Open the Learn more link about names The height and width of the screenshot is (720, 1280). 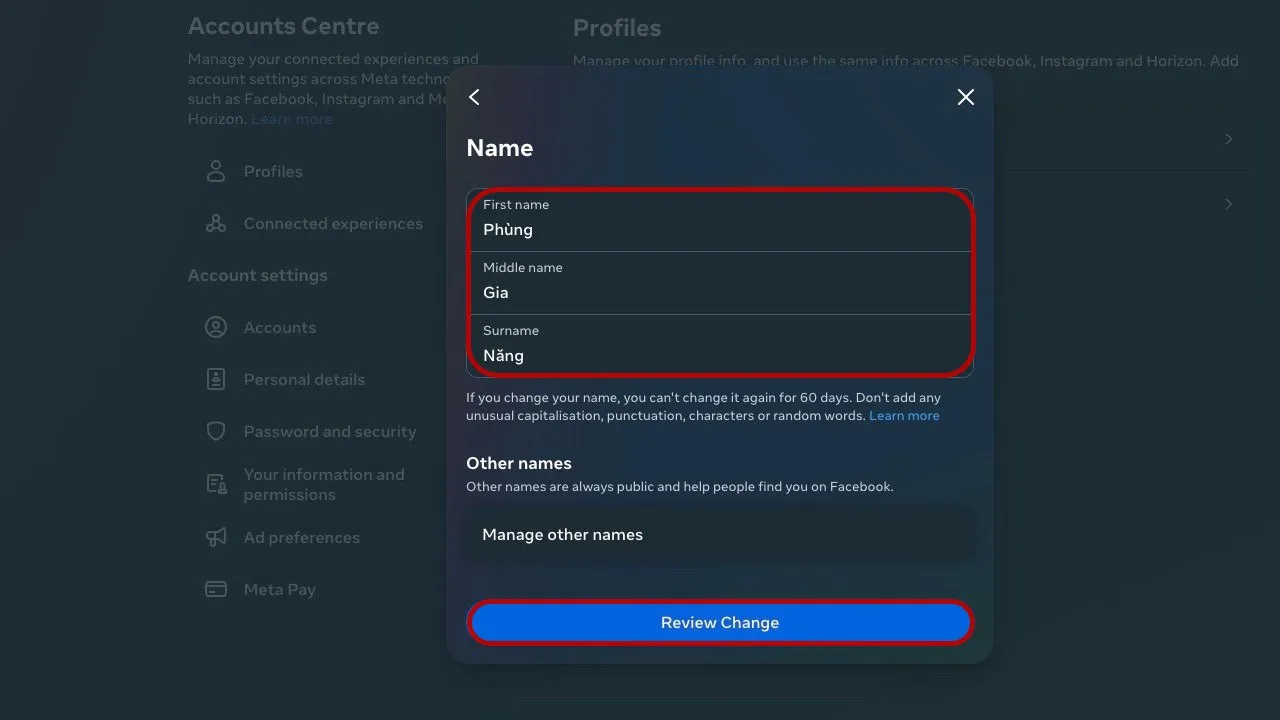coord(904,416)
